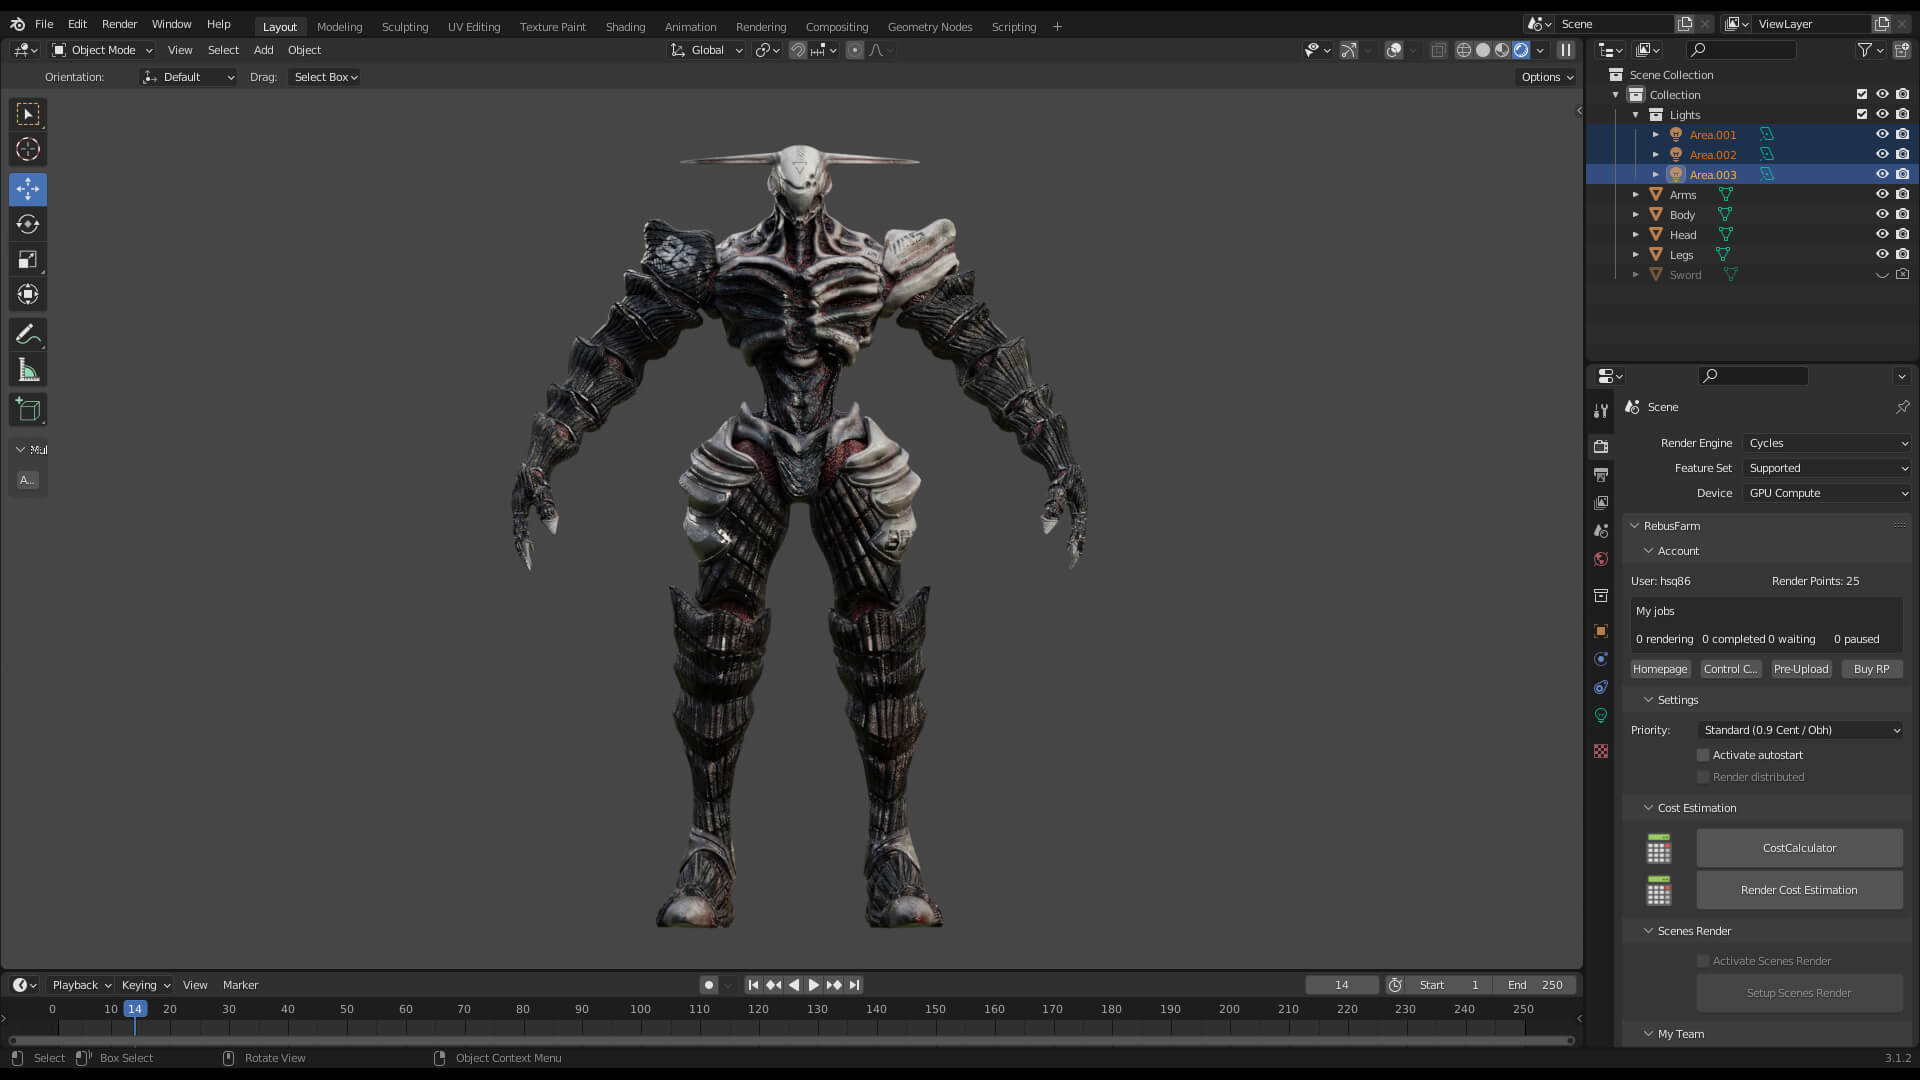
Task: Activate the Rotate tool
Action: pos(28,225)
